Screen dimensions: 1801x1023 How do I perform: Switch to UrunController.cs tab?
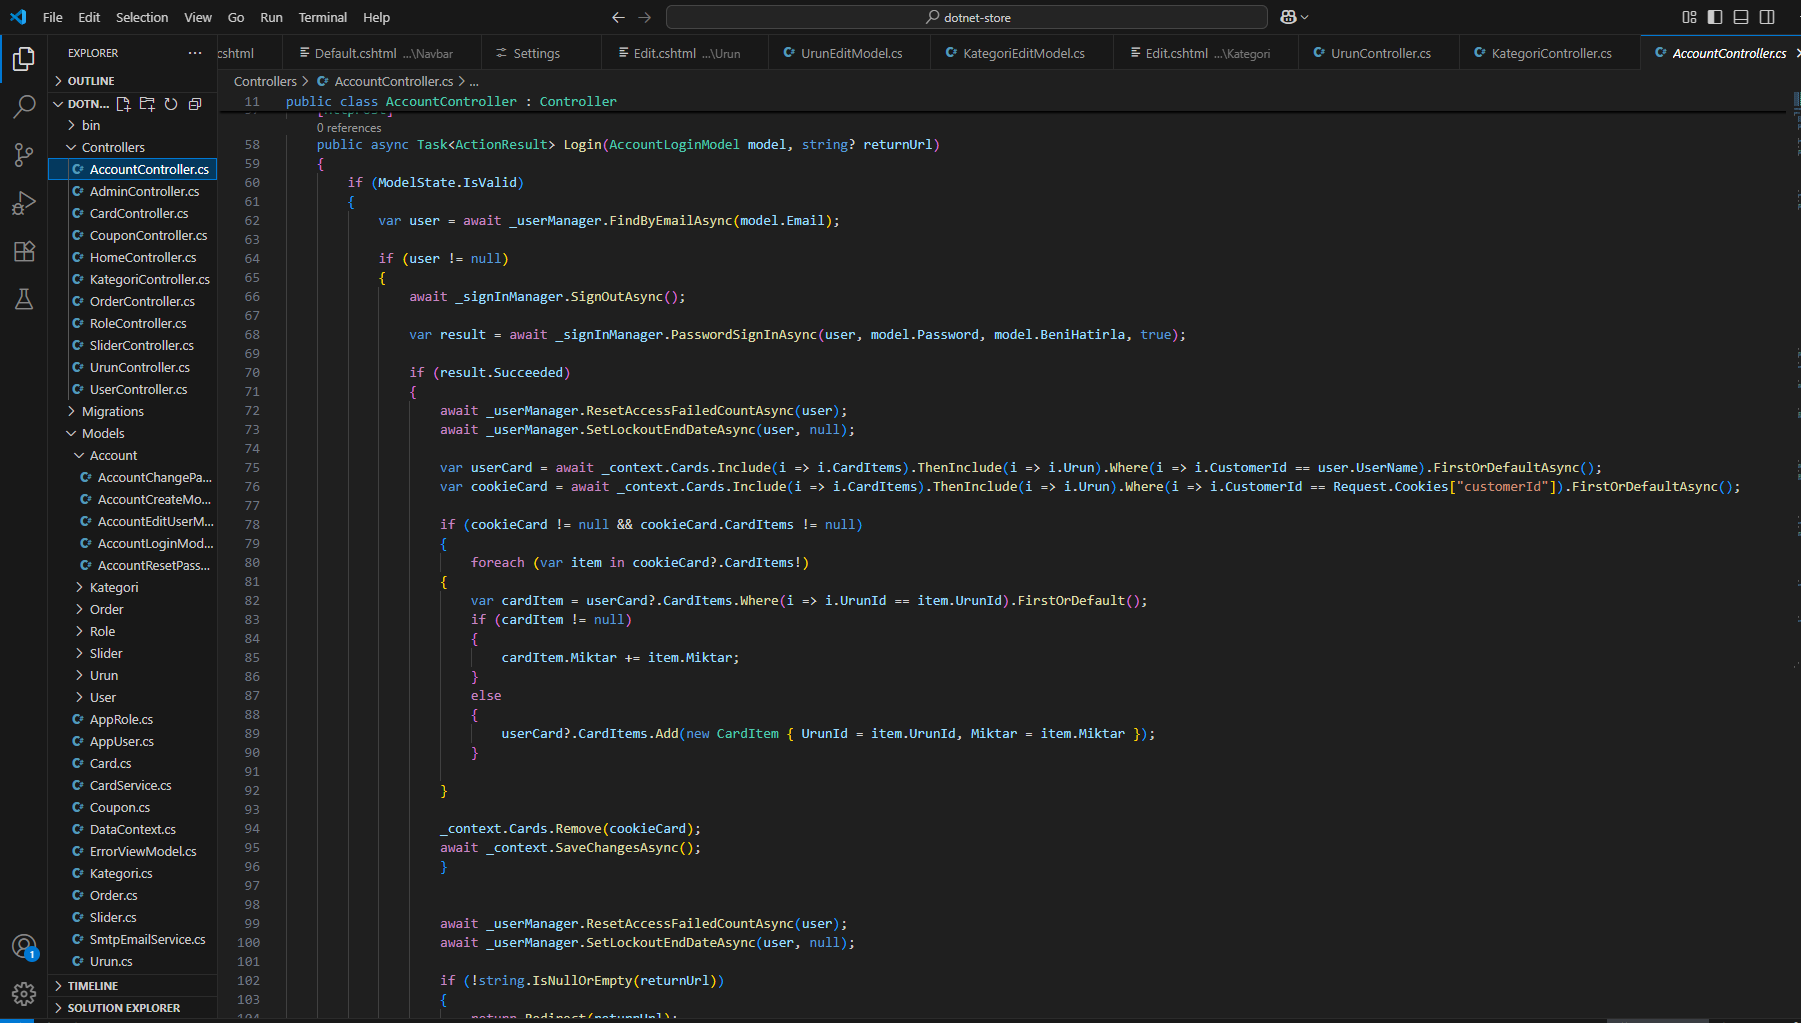coord(1380,53)
